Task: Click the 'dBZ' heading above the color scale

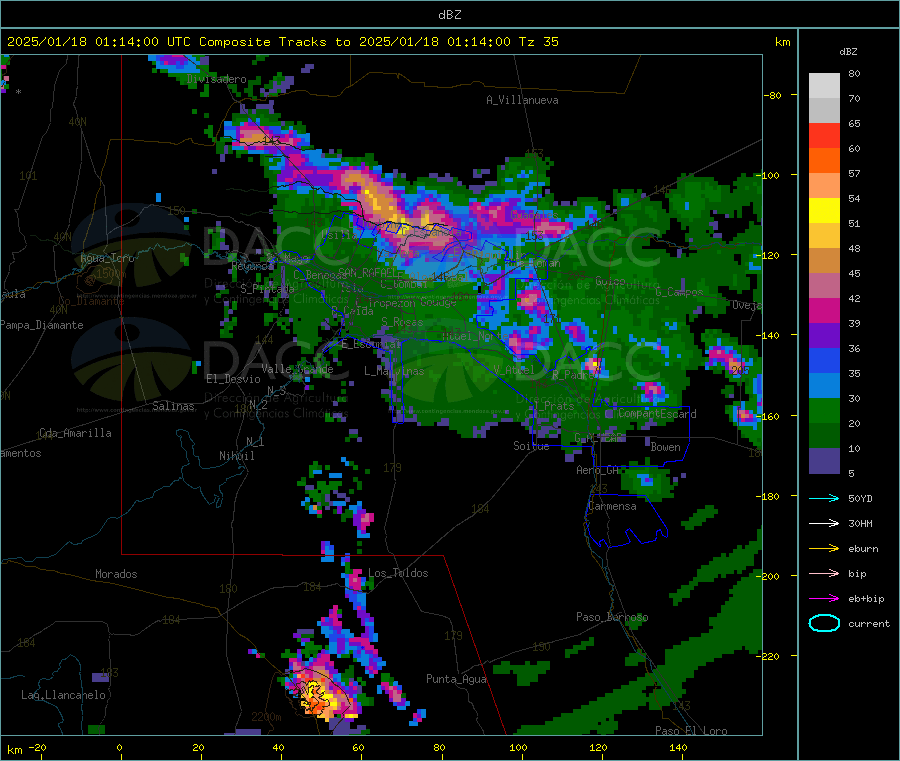Action: click(x=848, y=52)
